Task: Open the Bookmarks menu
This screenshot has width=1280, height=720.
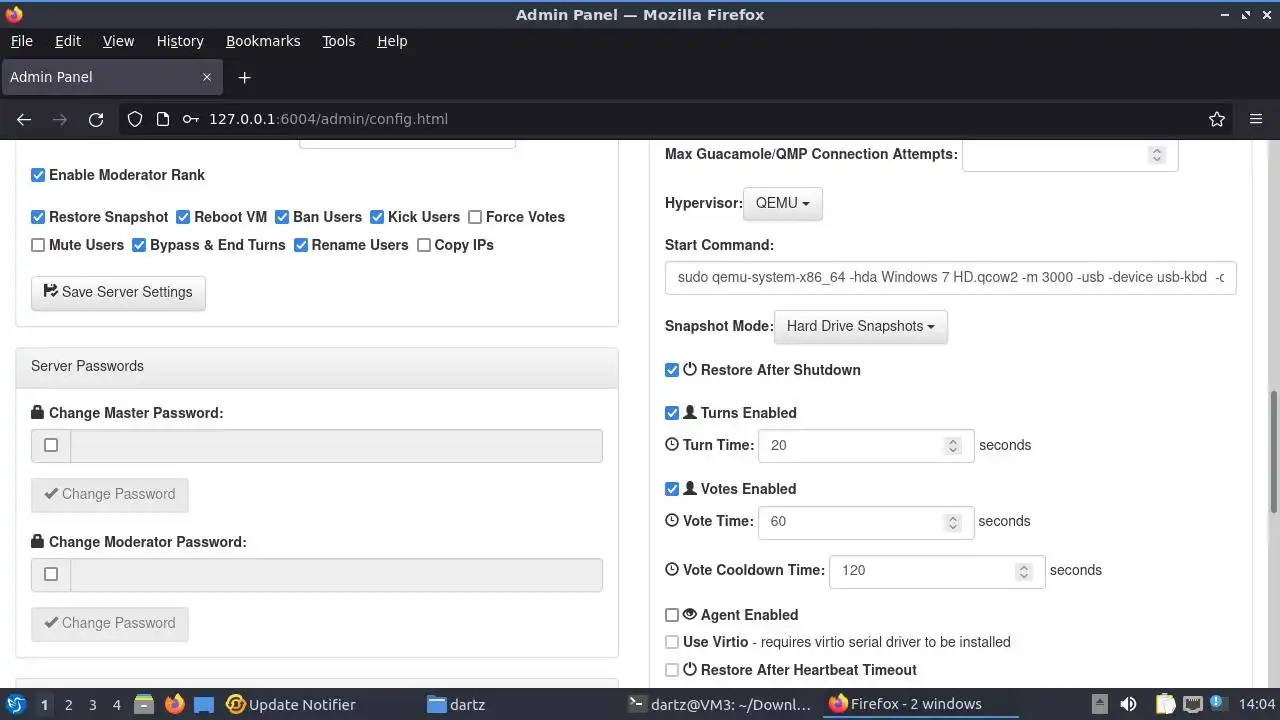Action: click(263, 41)
